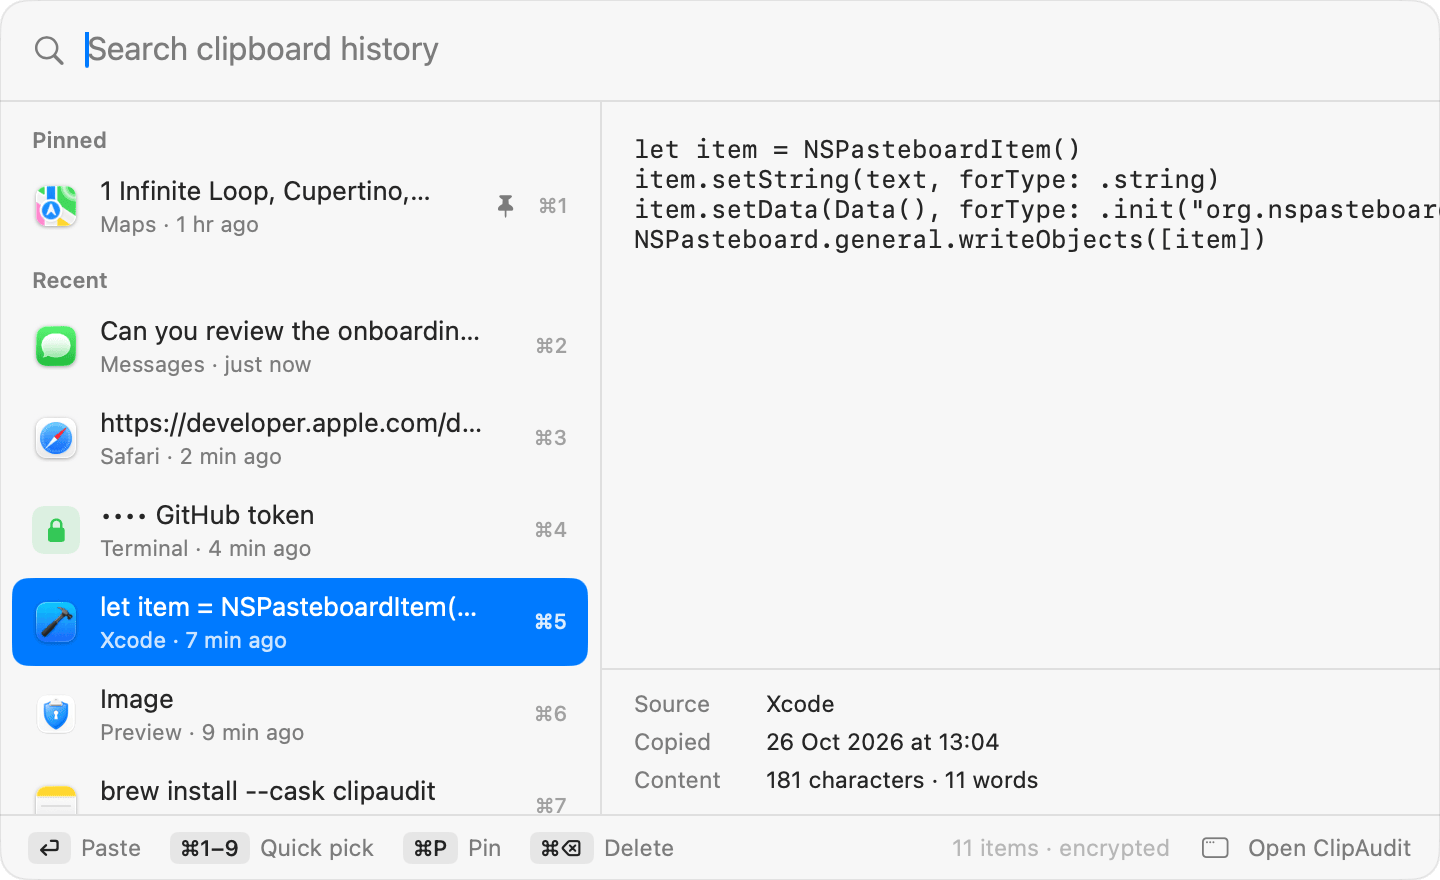Click the Messages app icon

tap(56, 346)
